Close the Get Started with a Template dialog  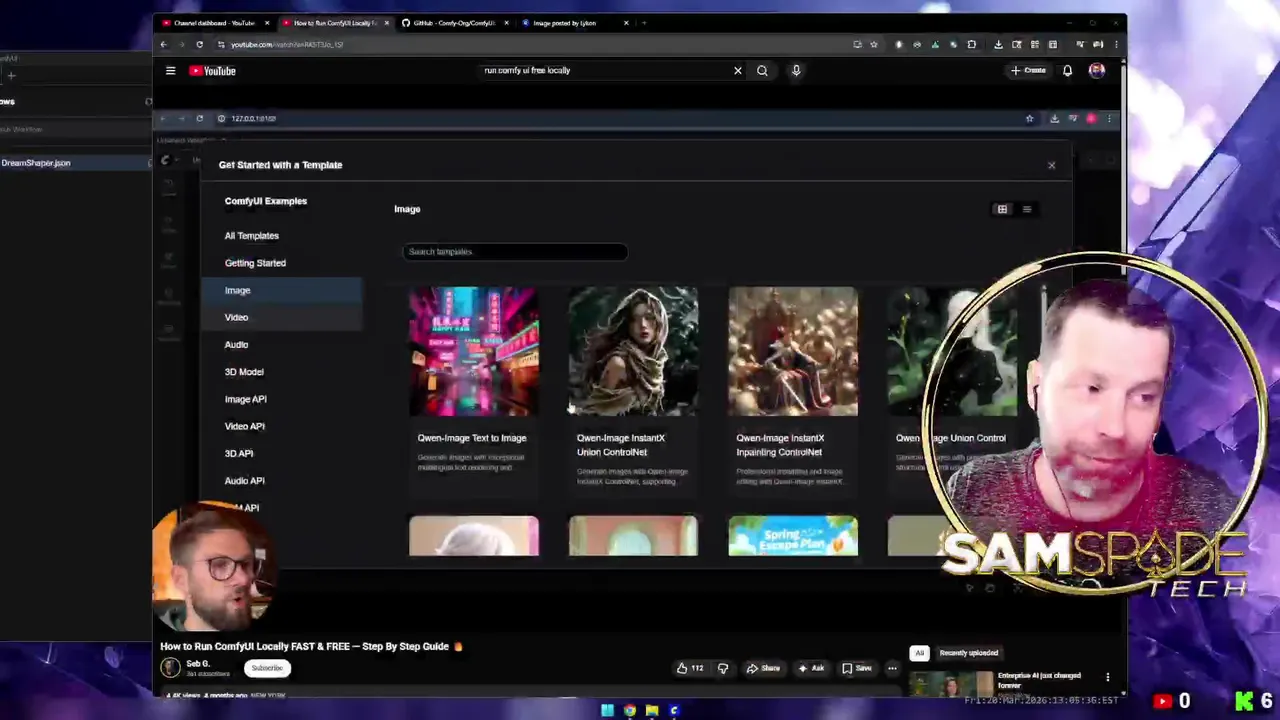[x=1051, y=165]
